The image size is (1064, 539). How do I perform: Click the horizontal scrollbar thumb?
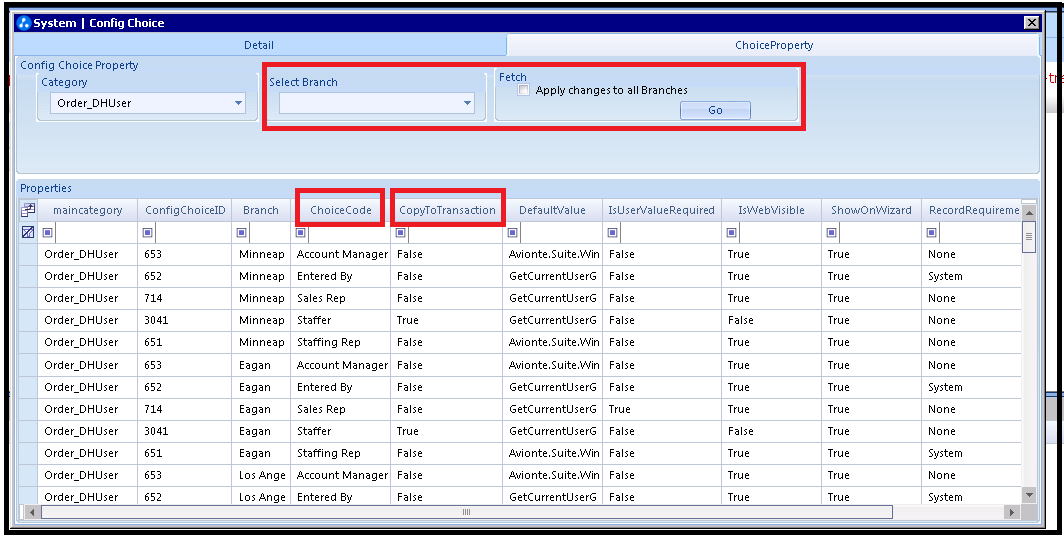466,512
